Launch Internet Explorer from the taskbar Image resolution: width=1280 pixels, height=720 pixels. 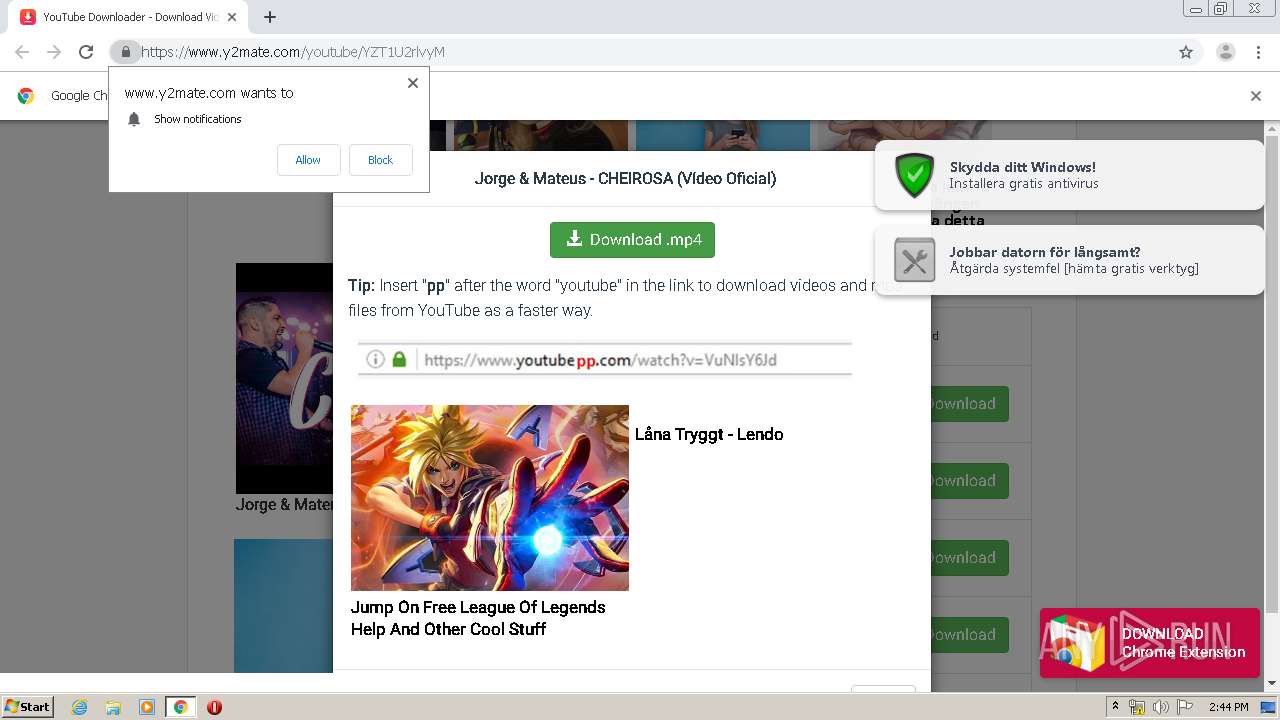click(80, 707)
